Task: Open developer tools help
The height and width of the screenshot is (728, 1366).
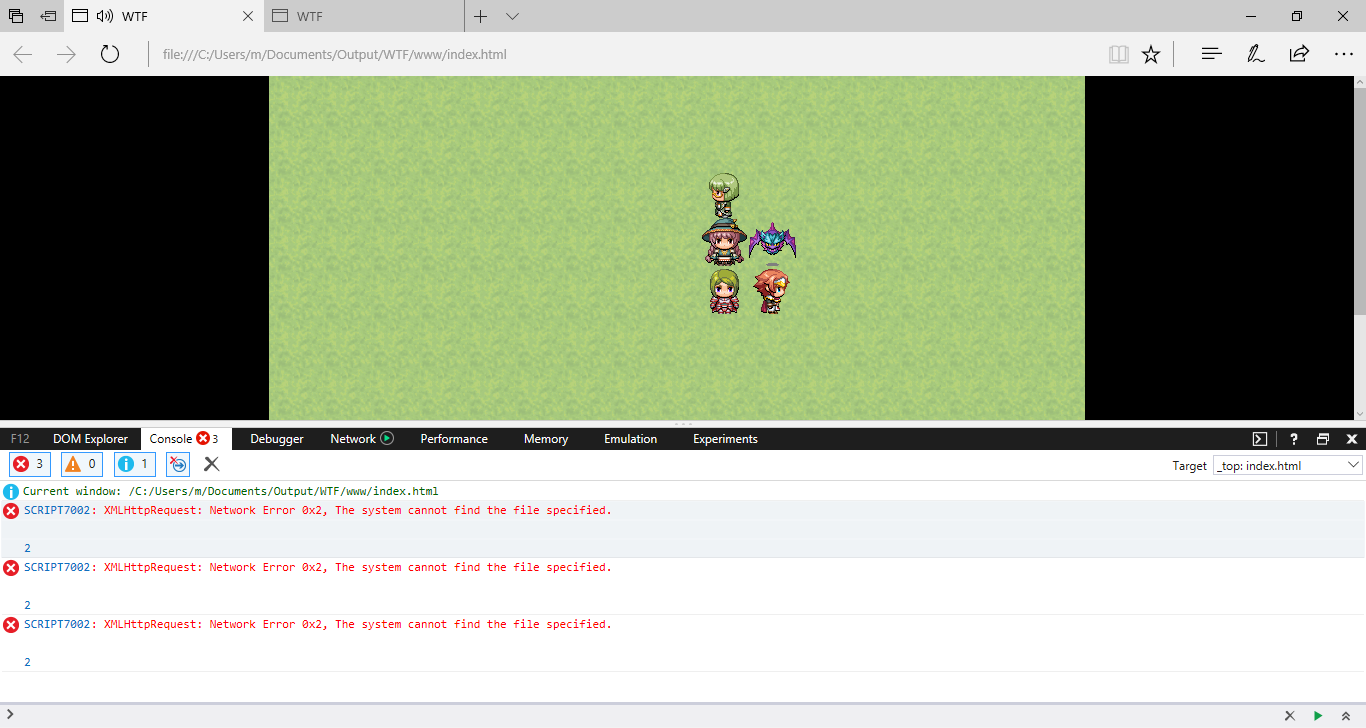Action: (x=1293, y=439)
